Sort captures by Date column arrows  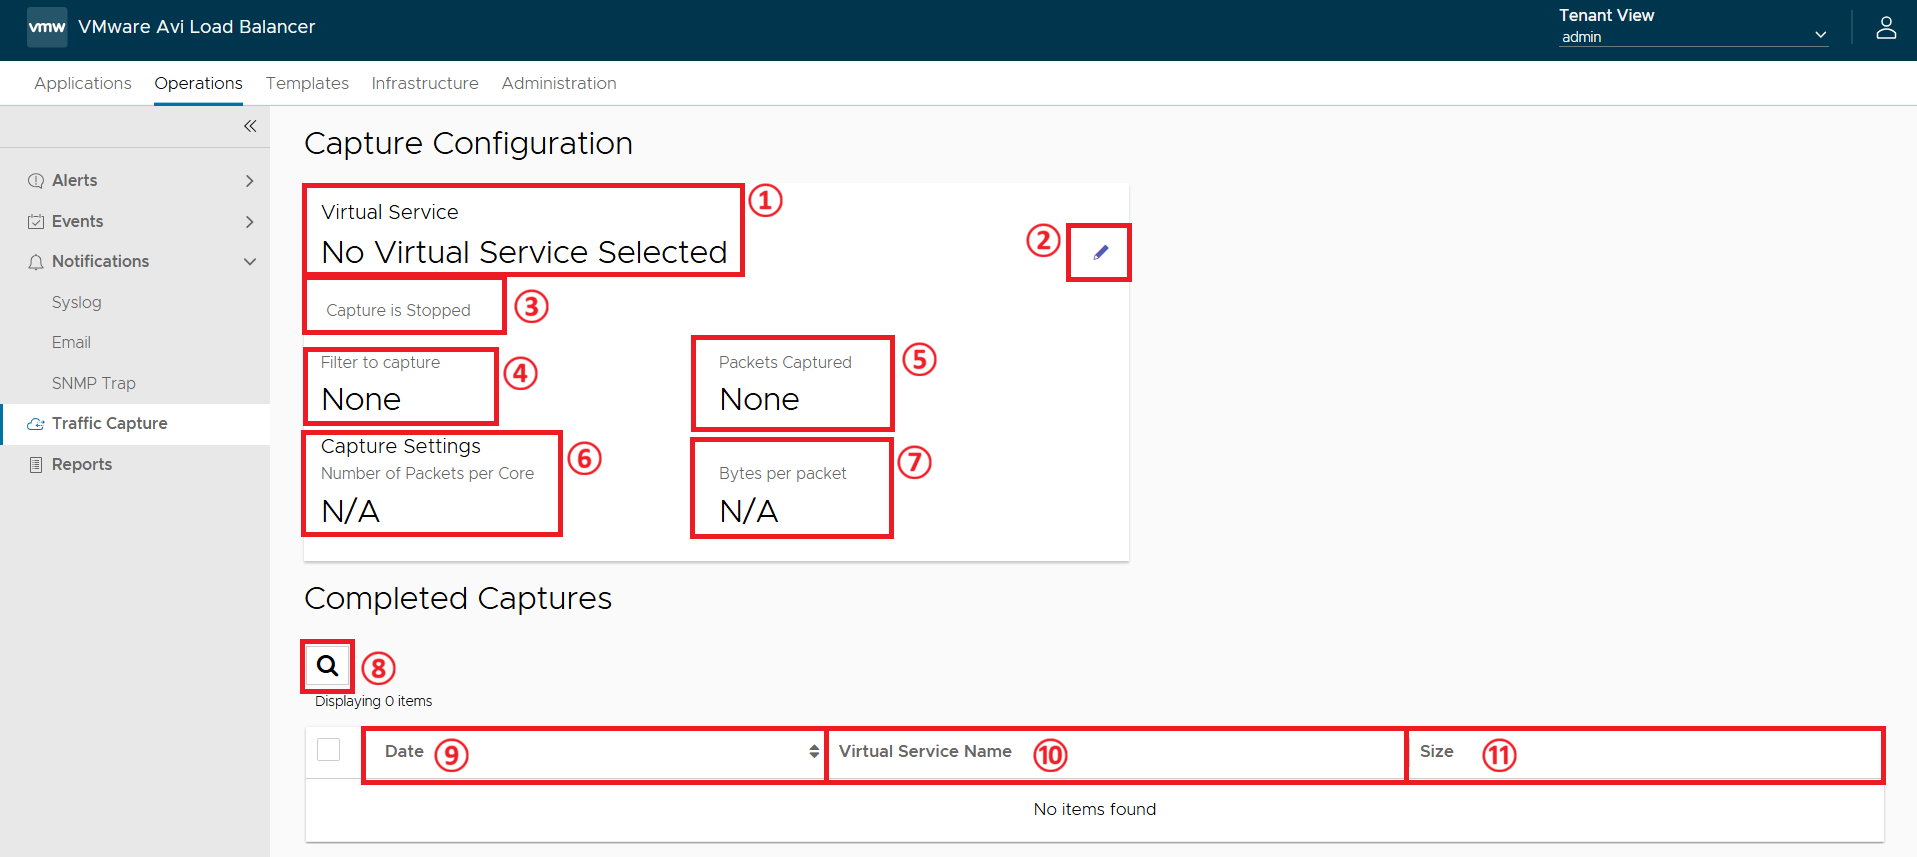click(814, 751)
